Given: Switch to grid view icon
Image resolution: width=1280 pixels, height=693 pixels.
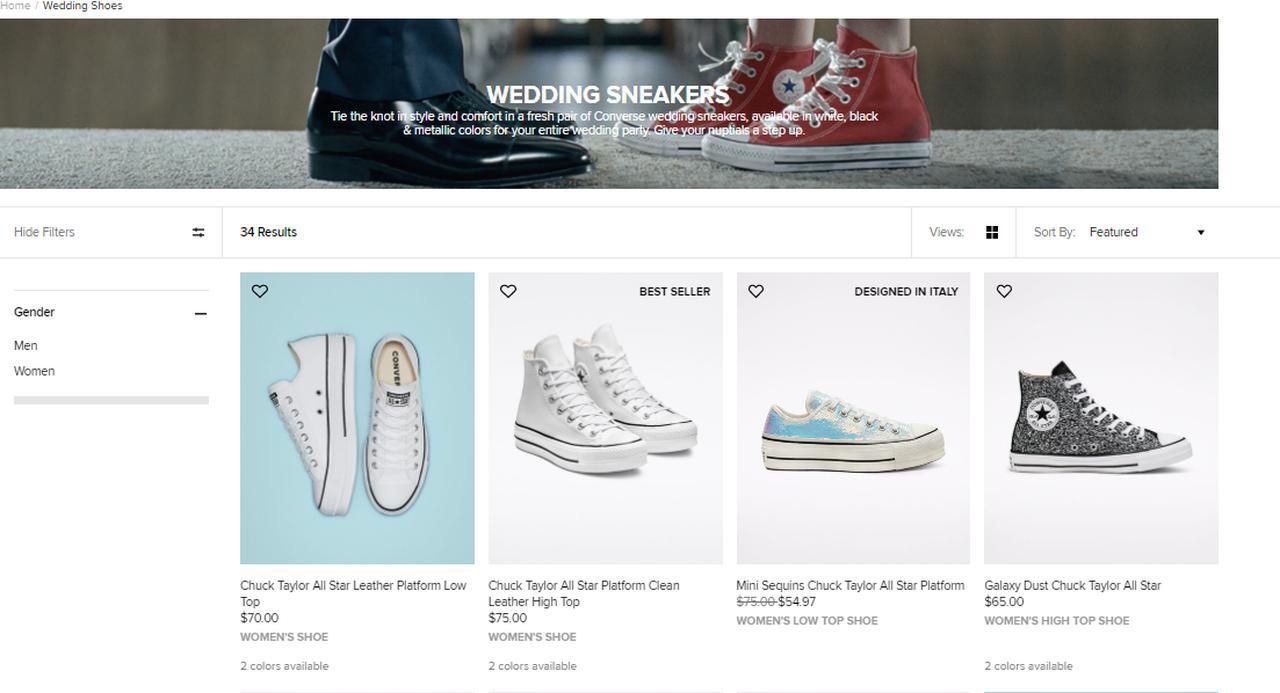Looking at the screenshot, I should pos(992,232).
